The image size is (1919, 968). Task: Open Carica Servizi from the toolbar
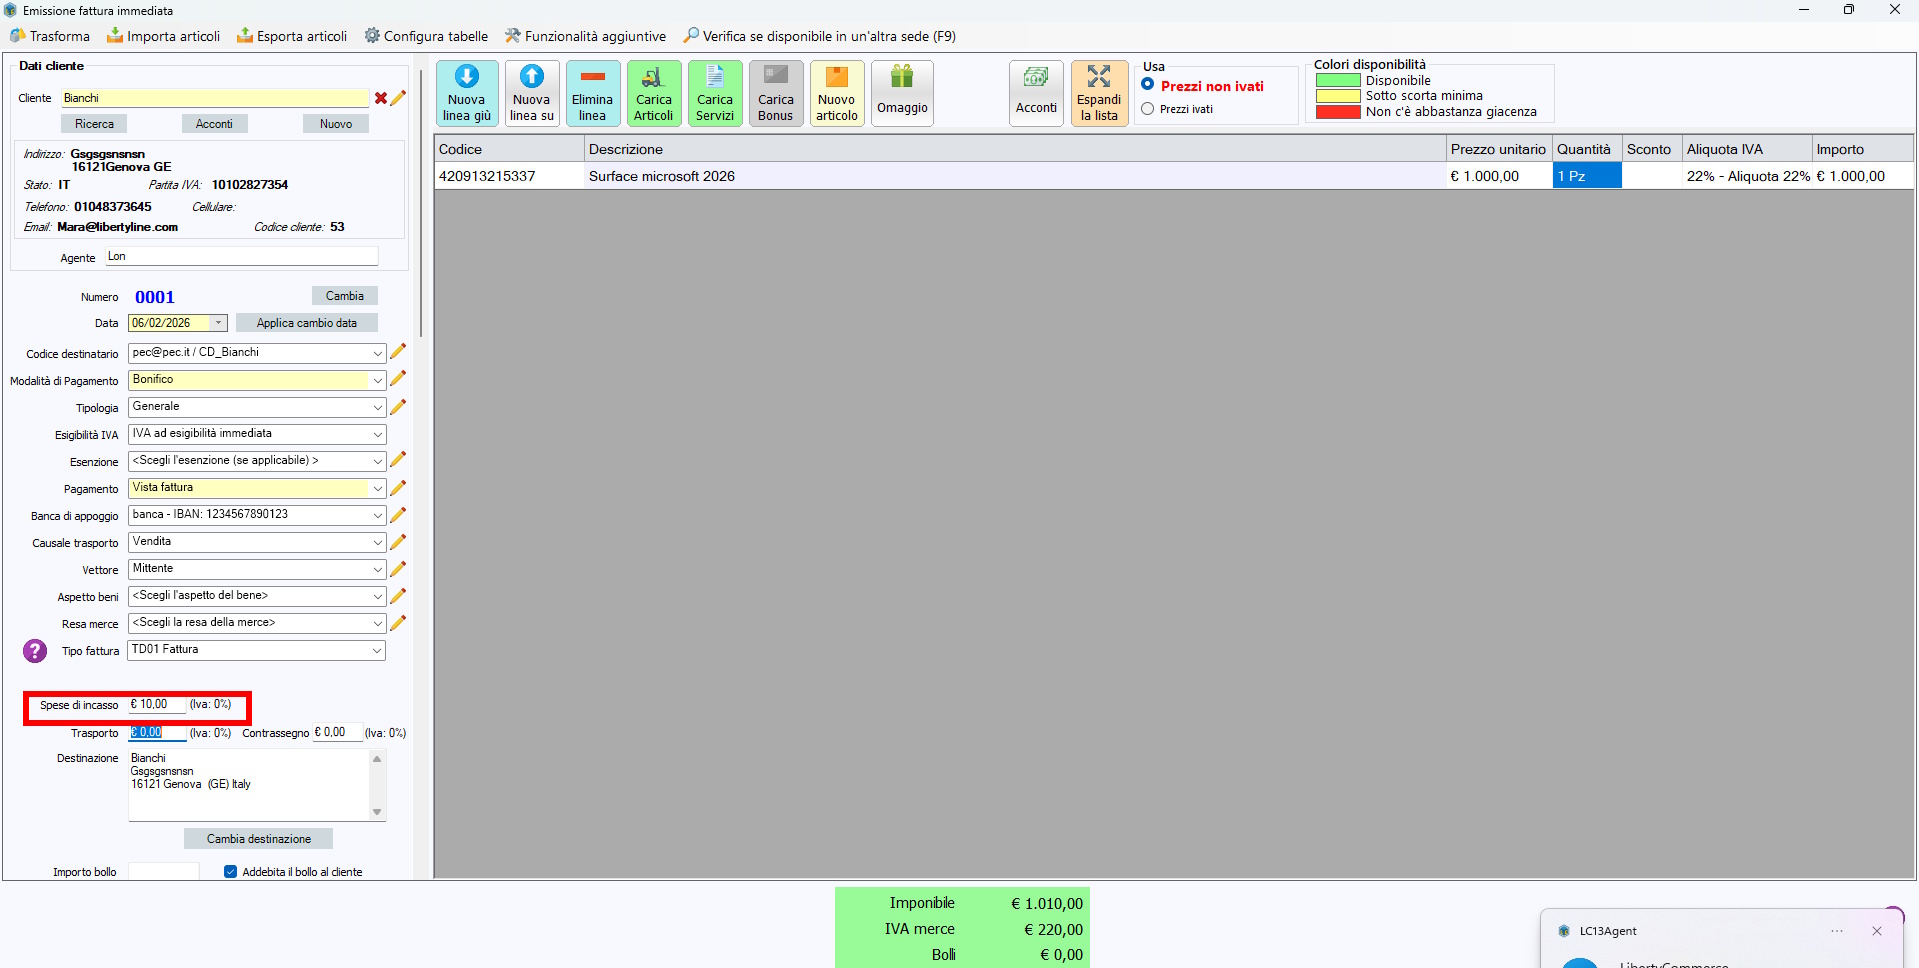[x=714, y=93]
